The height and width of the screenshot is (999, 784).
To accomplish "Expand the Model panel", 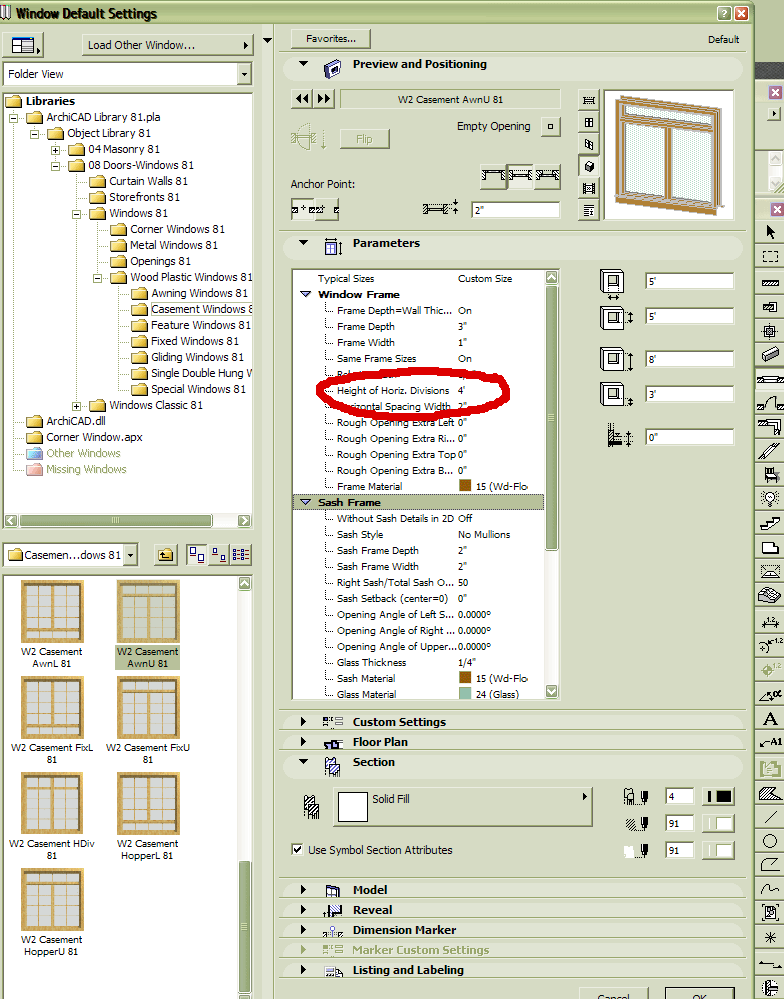I will point(303,889).
